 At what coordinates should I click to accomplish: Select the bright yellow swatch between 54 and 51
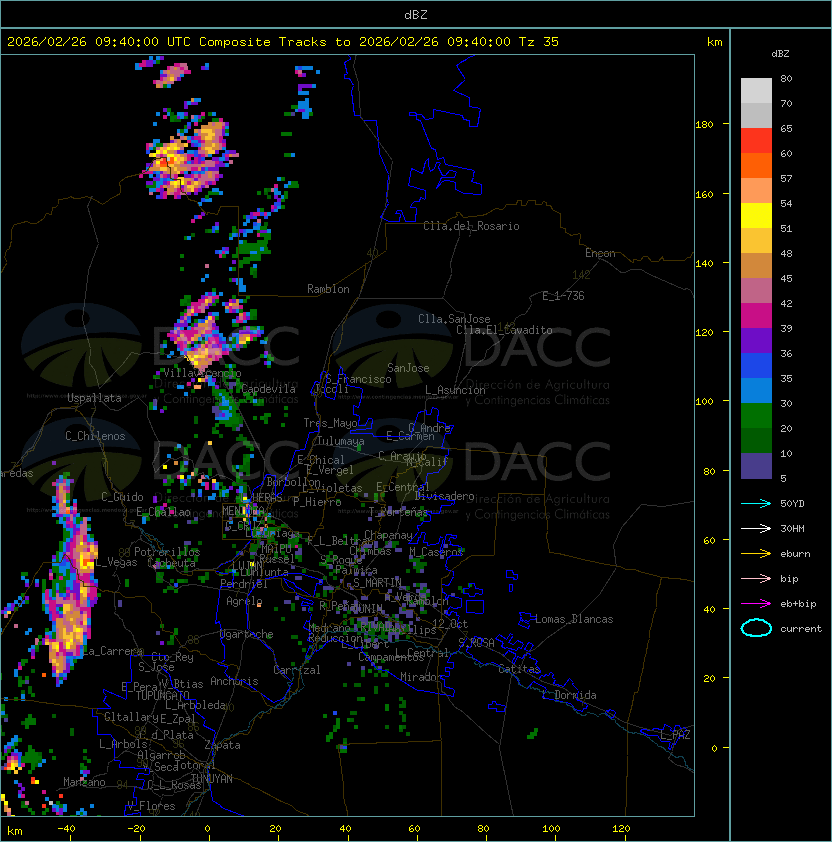[756, 216]
